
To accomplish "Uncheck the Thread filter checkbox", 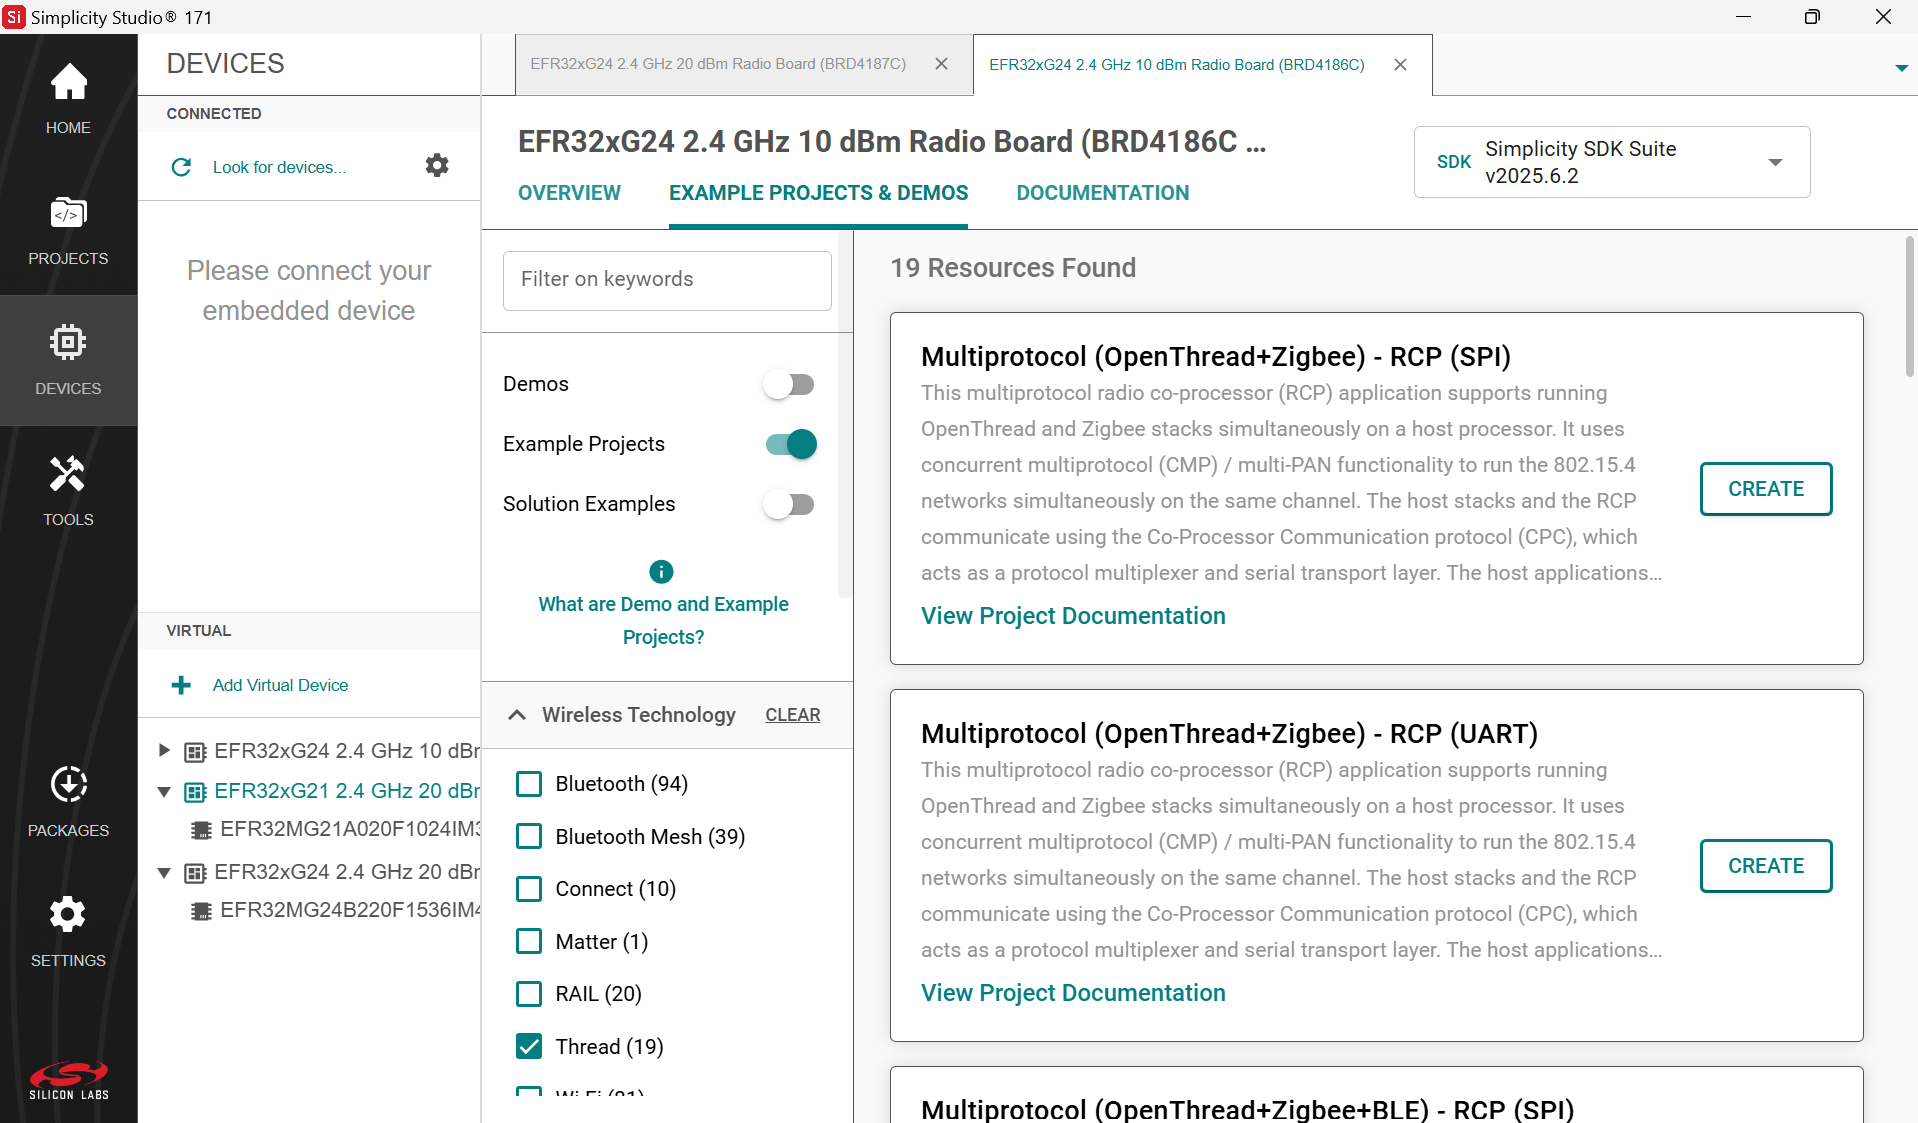I will coord(529,1046).
